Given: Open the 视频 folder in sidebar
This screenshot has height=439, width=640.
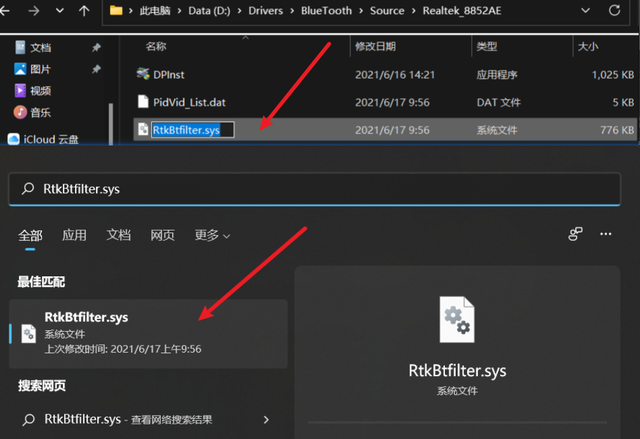Looking at the screenshot, I should [40, 91].
